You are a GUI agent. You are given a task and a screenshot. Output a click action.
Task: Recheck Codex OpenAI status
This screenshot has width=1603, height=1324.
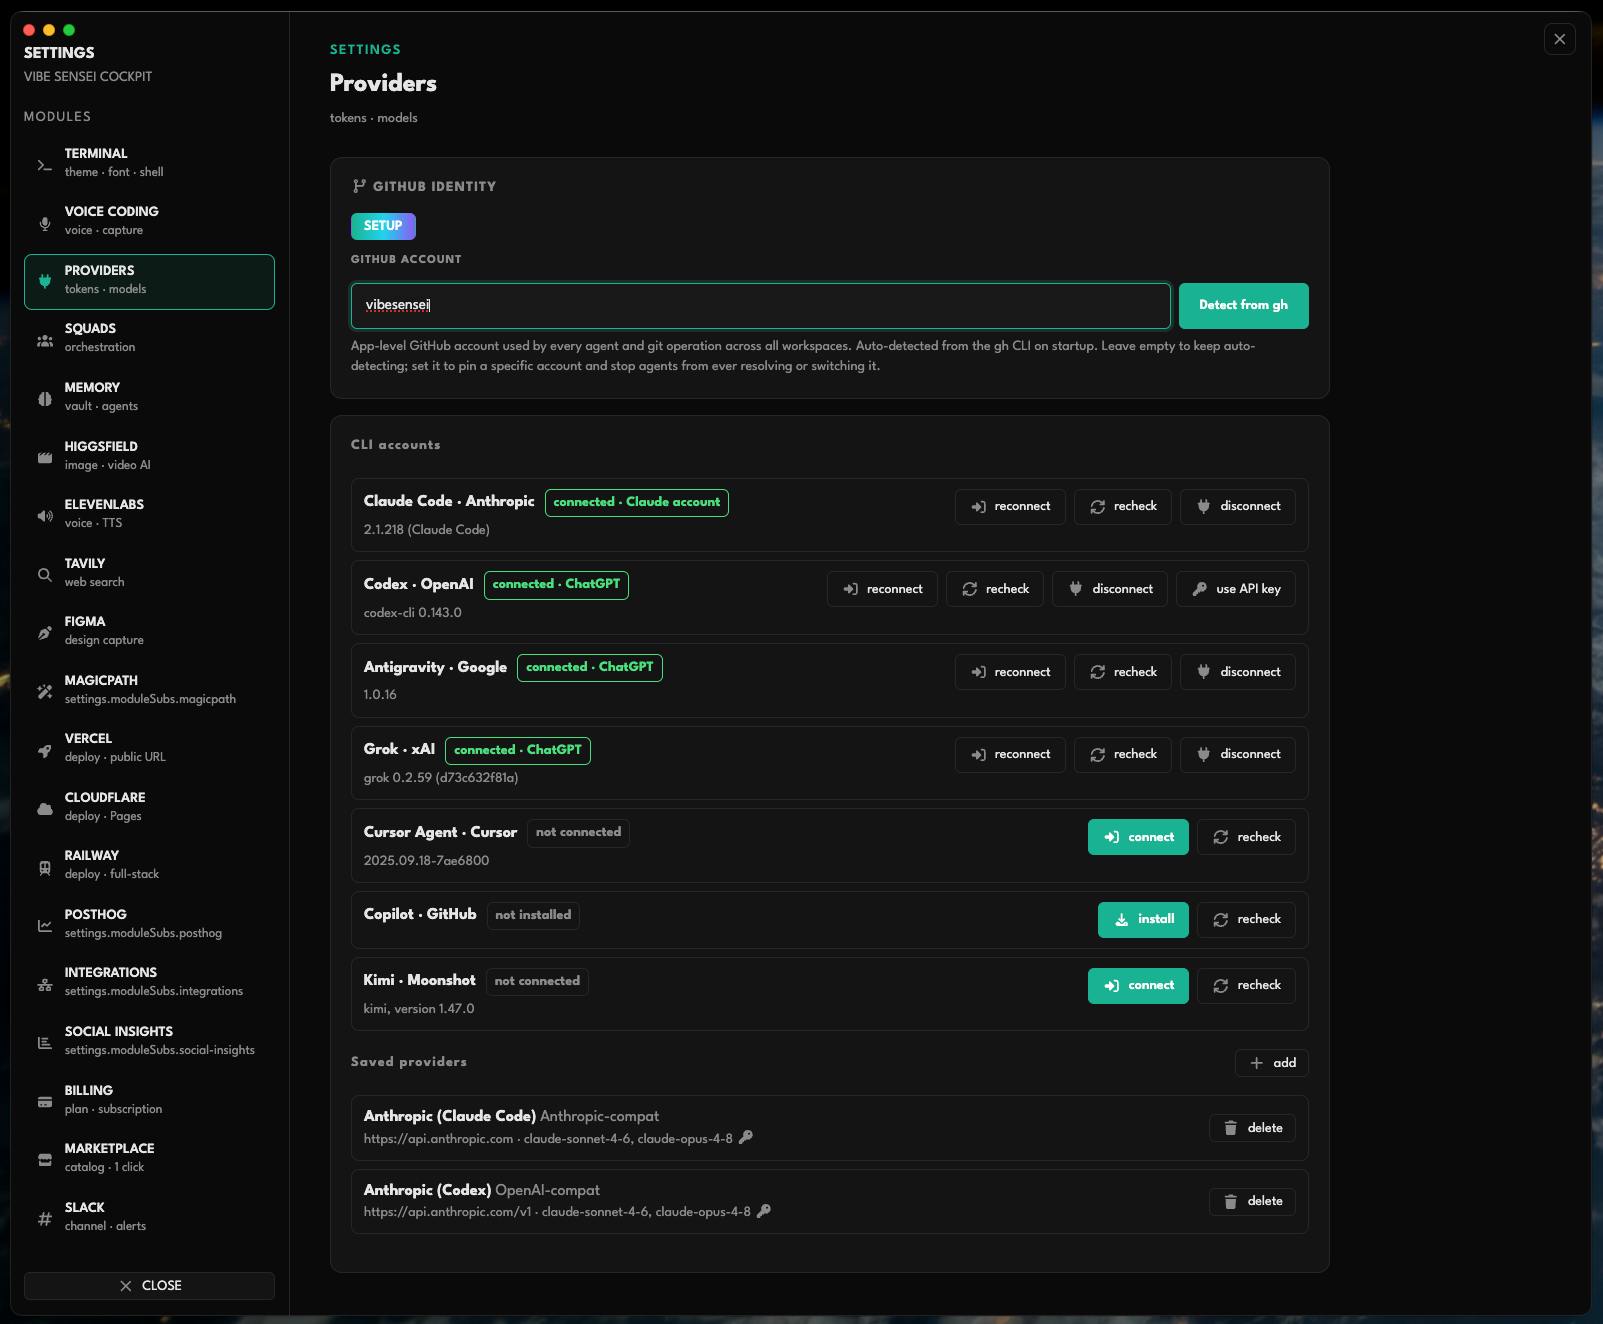(995, 590)
